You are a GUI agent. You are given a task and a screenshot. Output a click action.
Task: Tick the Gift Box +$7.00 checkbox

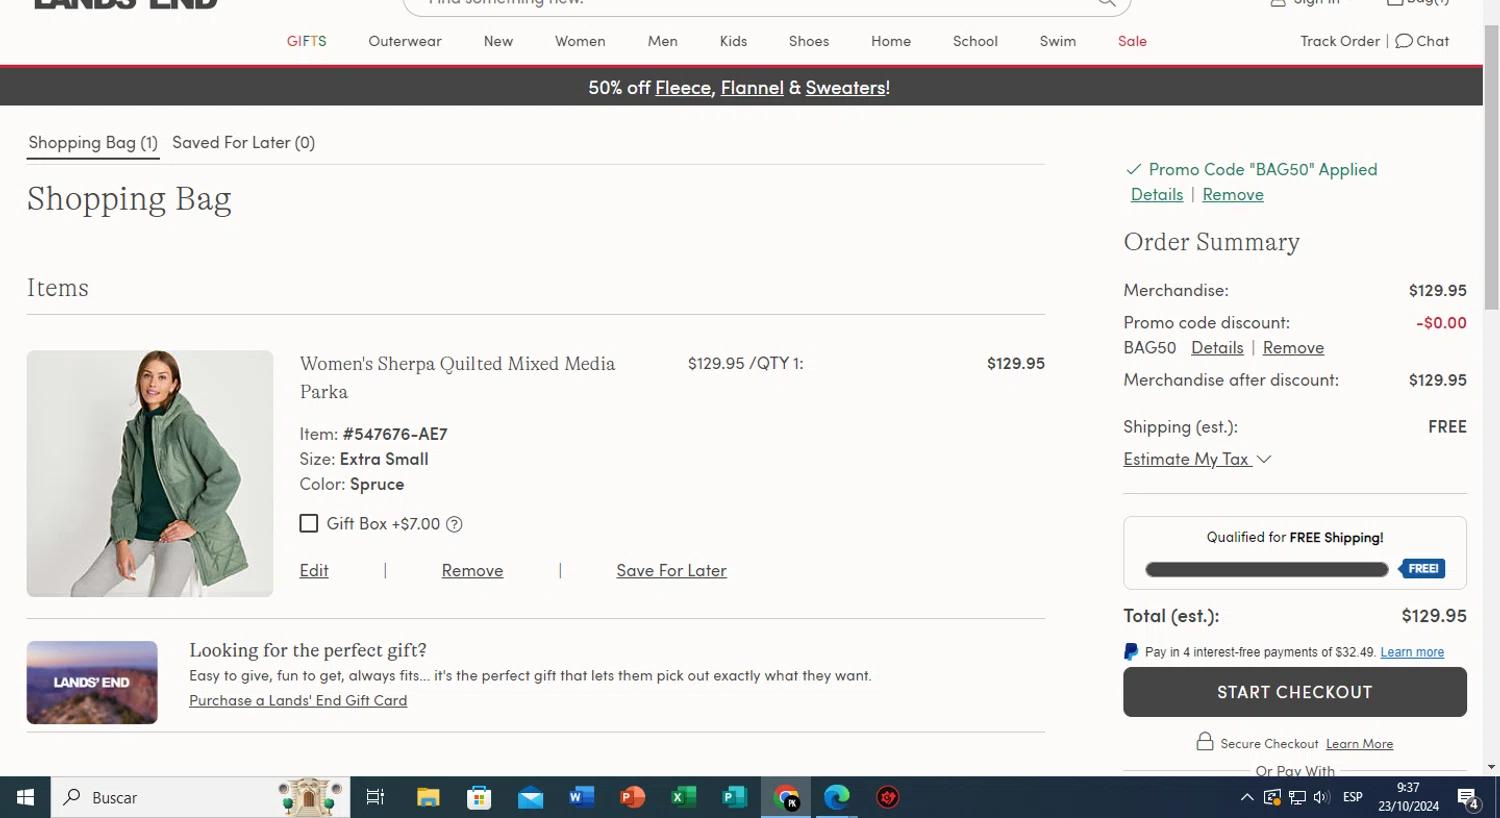[309, 523]
